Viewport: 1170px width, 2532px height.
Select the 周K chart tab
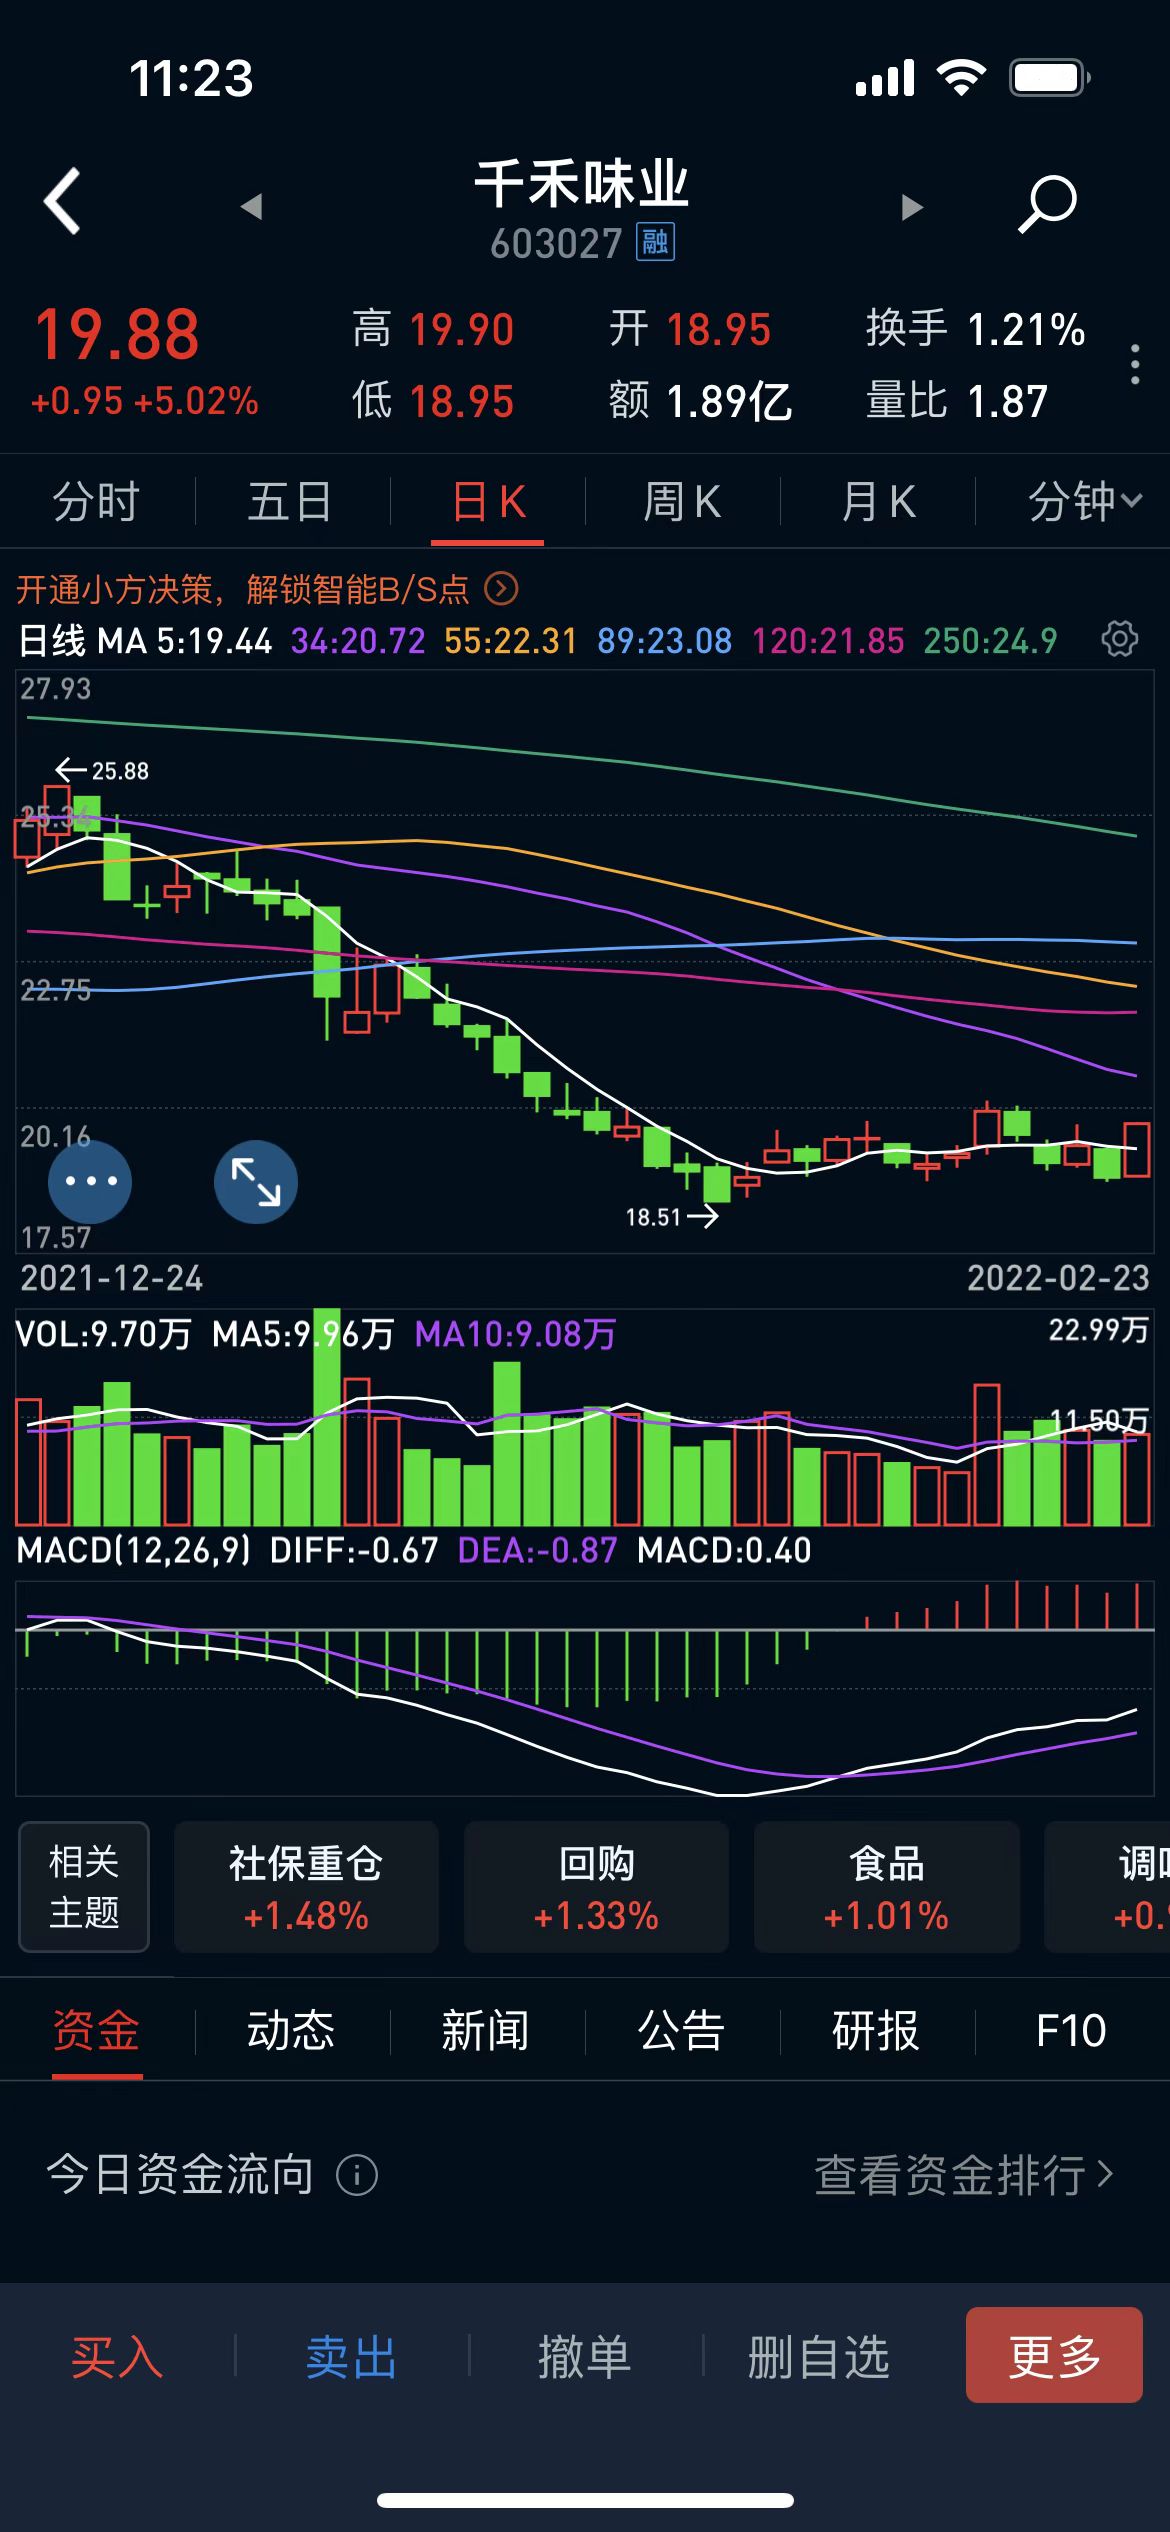682,501
